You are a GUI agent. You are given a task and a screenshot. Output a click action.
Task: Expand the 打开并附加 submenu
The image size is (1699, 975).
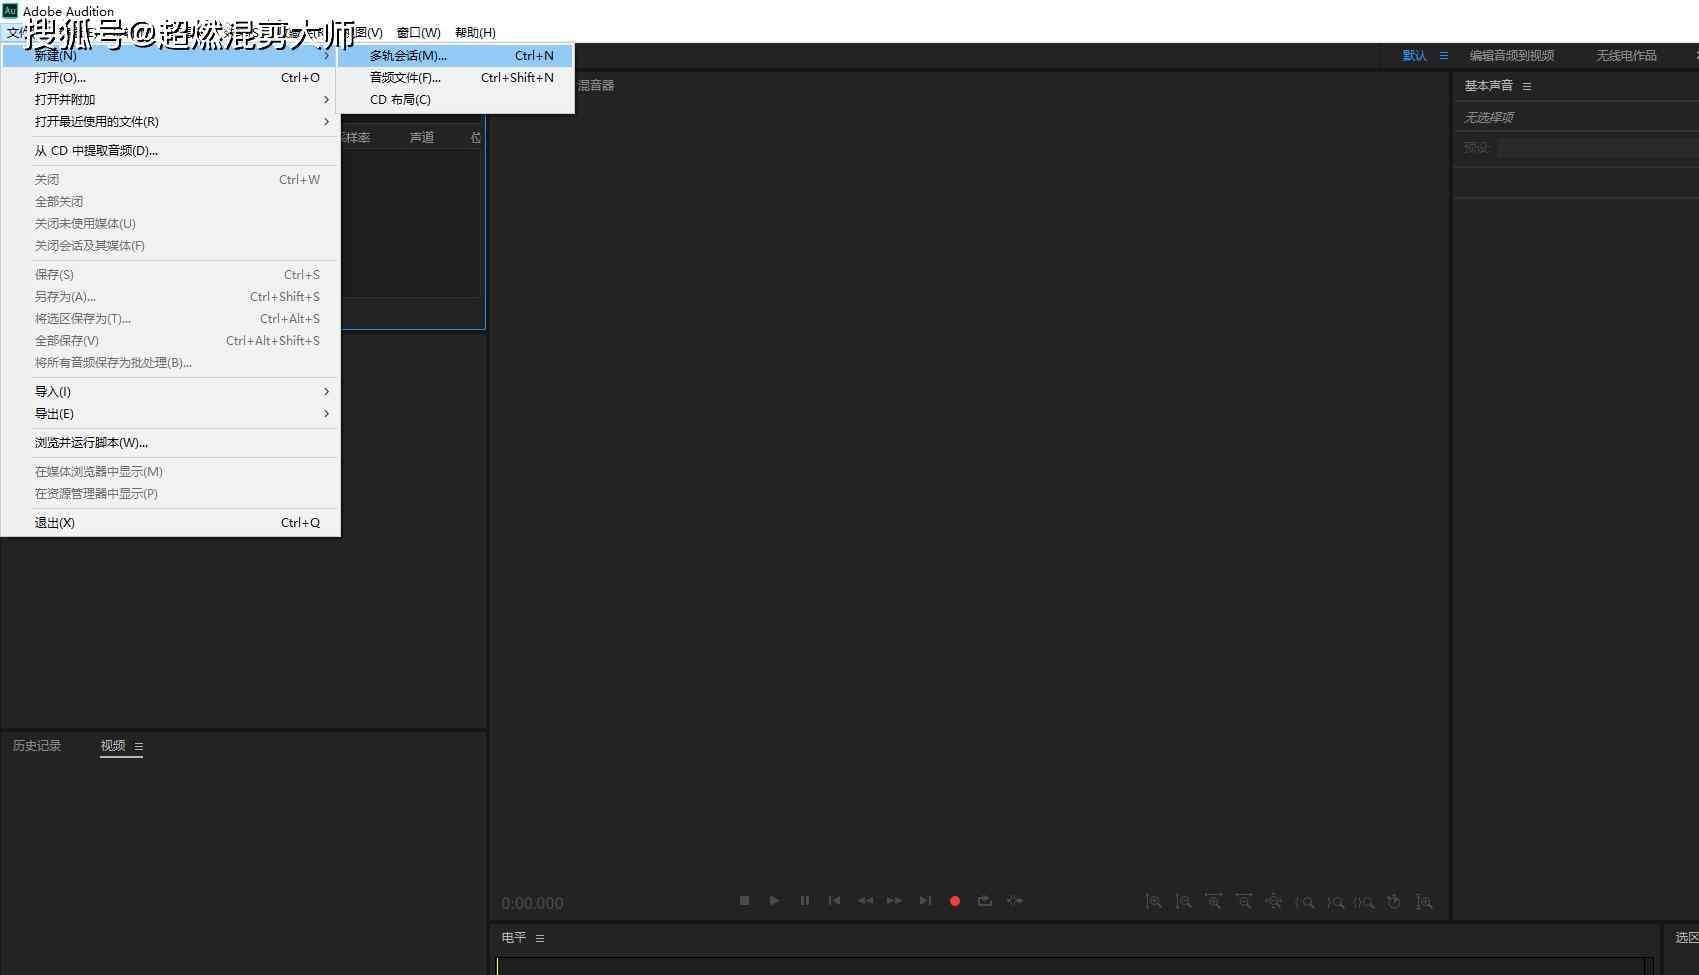click(171, 100)
